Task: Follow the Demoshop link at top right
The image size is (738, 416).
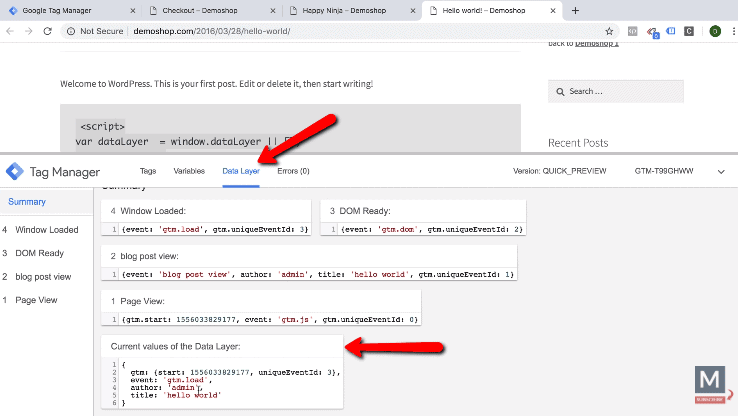Action: pos(597,44)
